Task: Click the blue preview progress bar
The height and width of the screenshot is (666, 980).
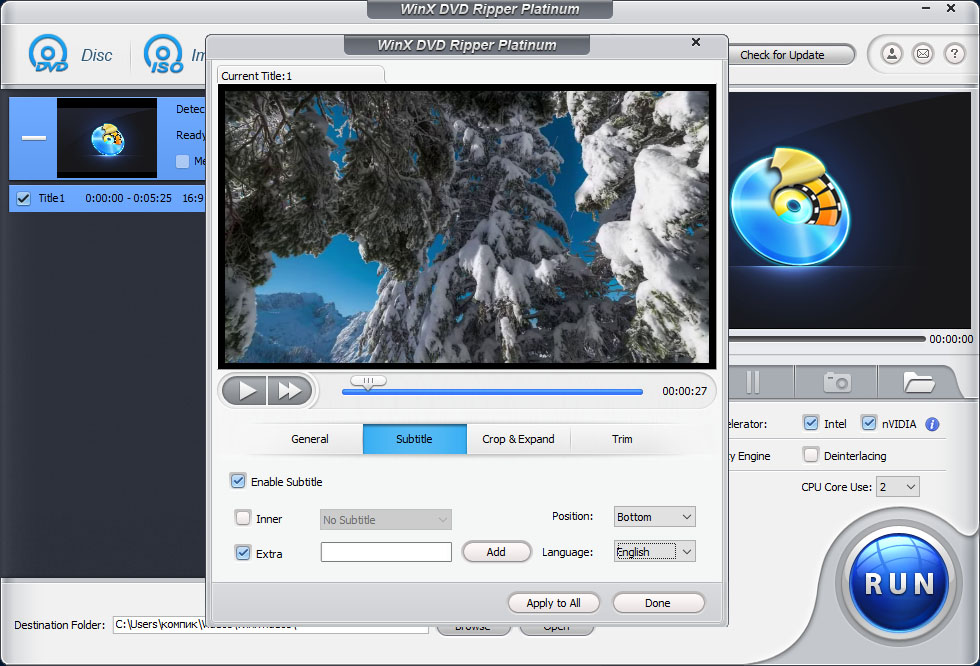Action: coord(492,392)
